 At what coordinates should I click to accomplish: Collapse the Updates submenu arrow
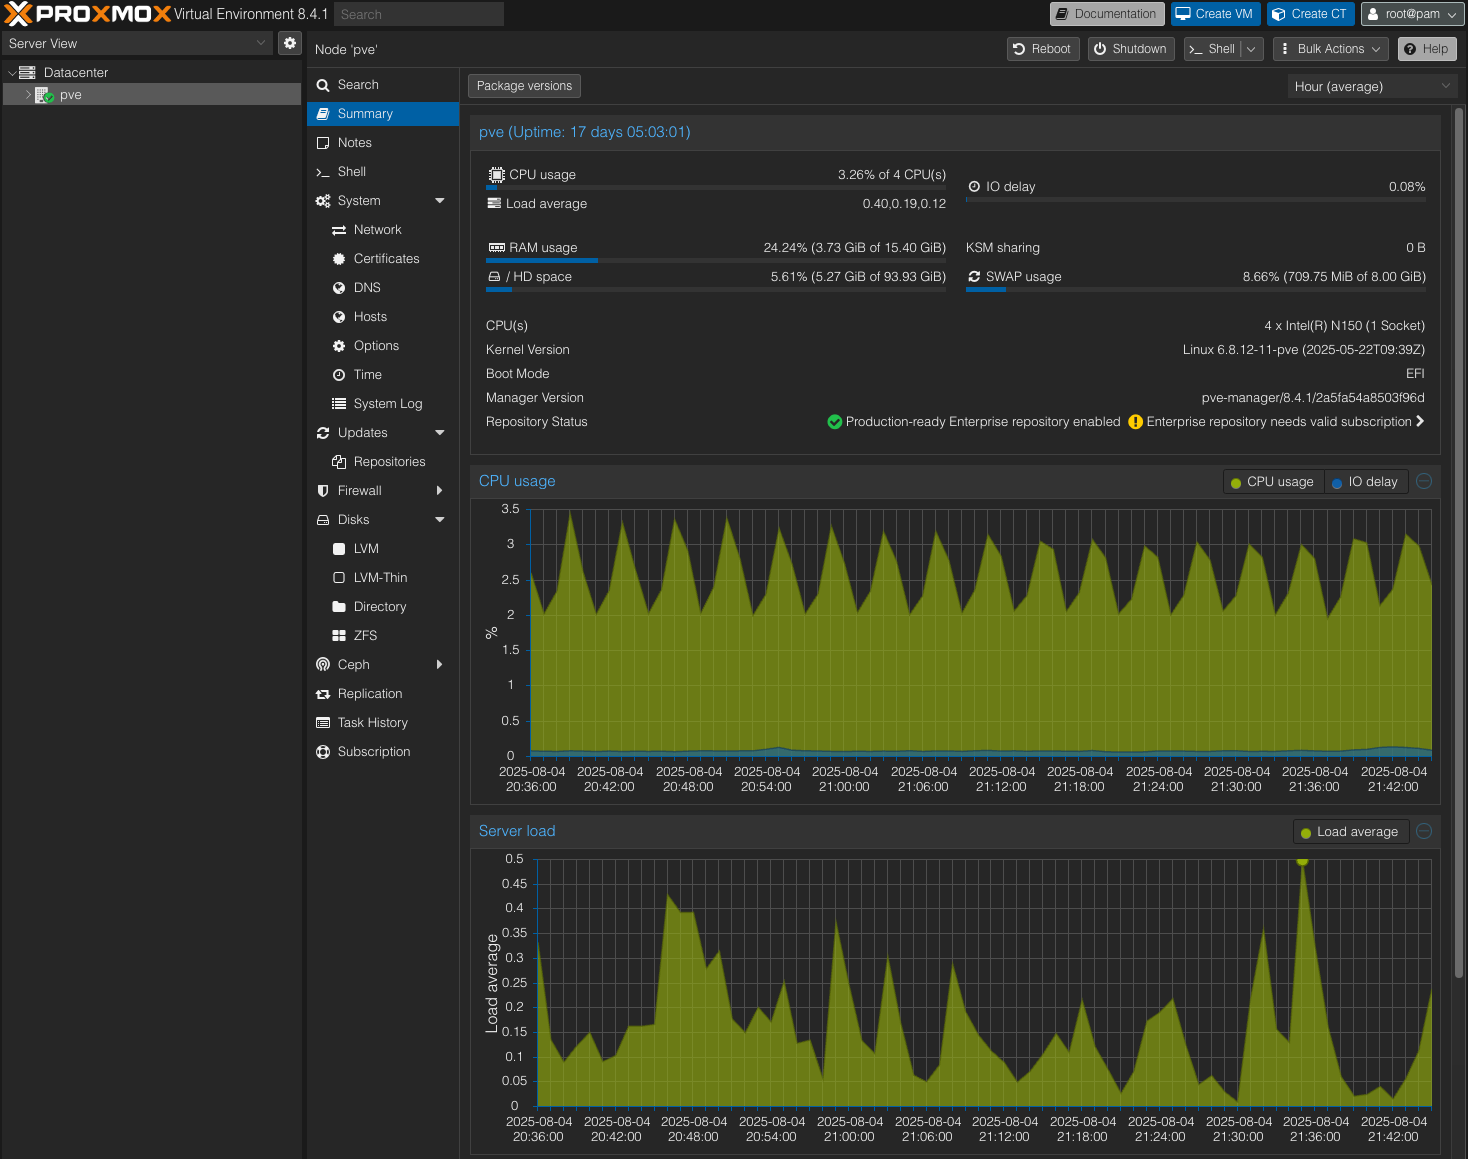pos(440,433)
